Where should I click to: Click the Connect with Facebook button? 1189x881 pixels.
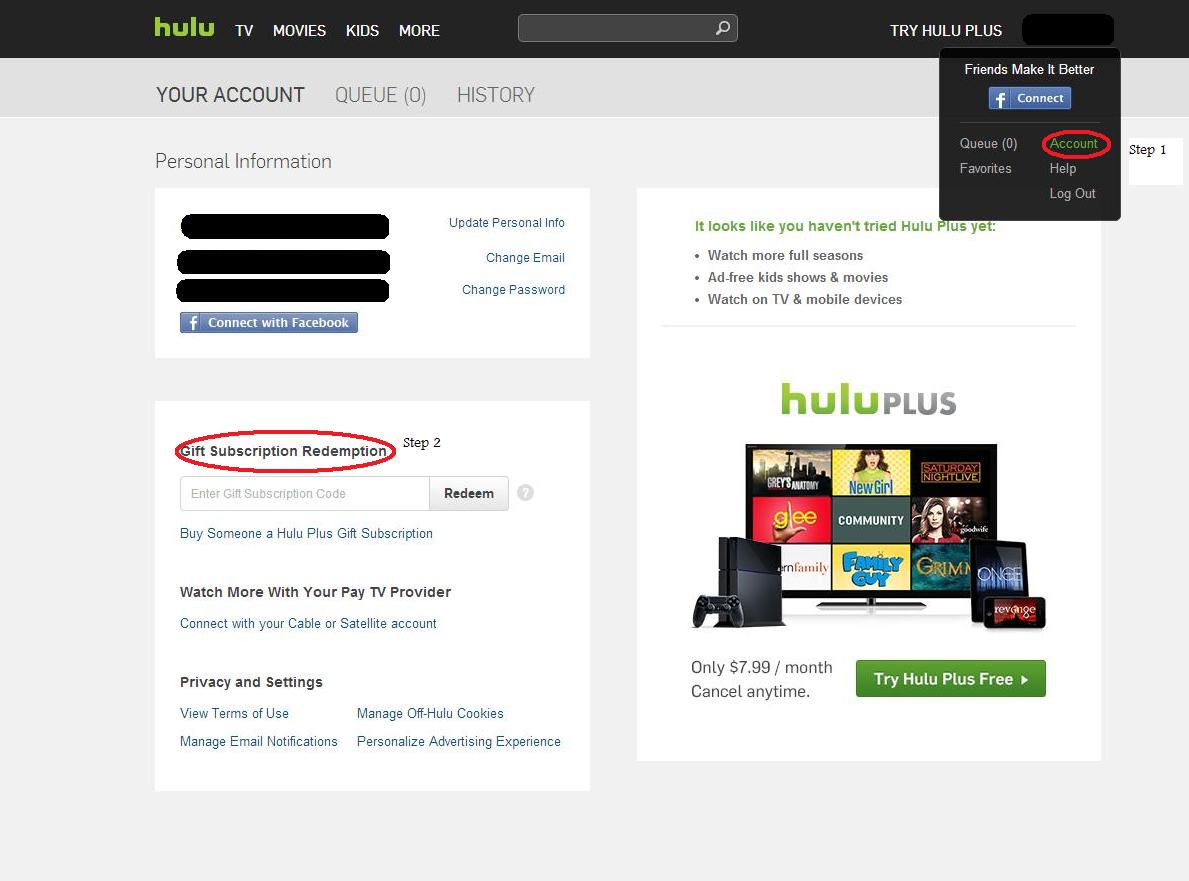pos(268,322)
